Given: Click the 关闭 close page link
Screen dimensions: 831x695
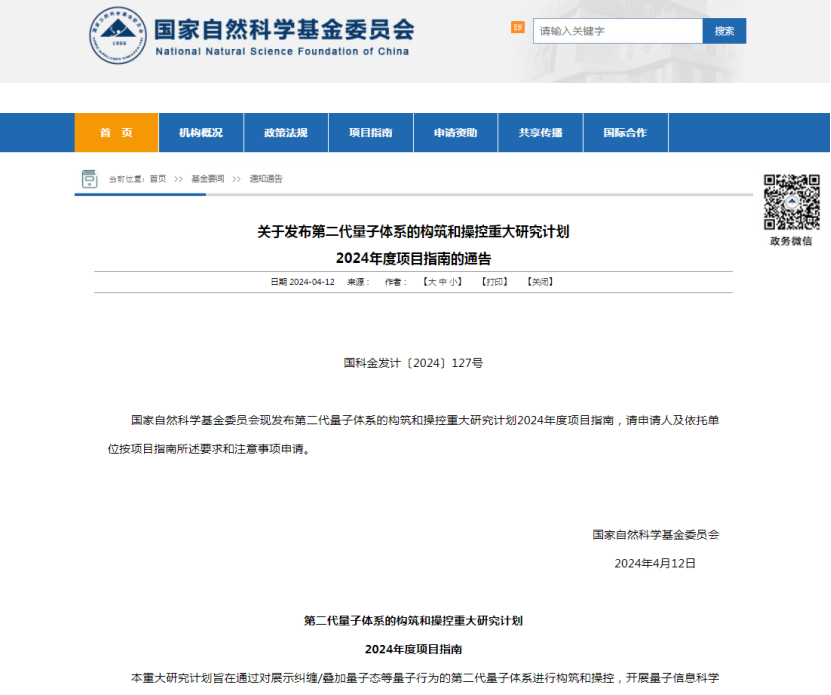Looking at the screenshot, I should pos(540,282).
